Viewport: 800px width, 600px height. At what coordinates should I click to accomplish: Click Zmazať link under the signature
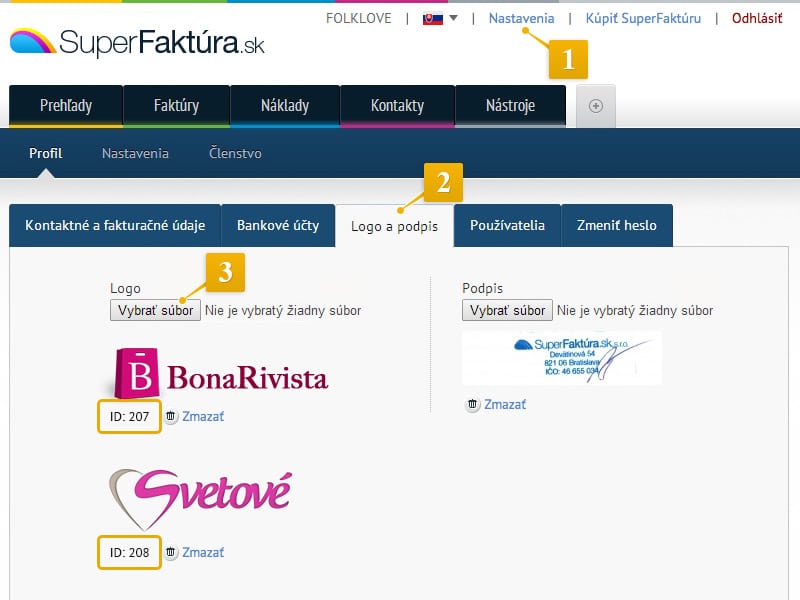tap(505, 404)
